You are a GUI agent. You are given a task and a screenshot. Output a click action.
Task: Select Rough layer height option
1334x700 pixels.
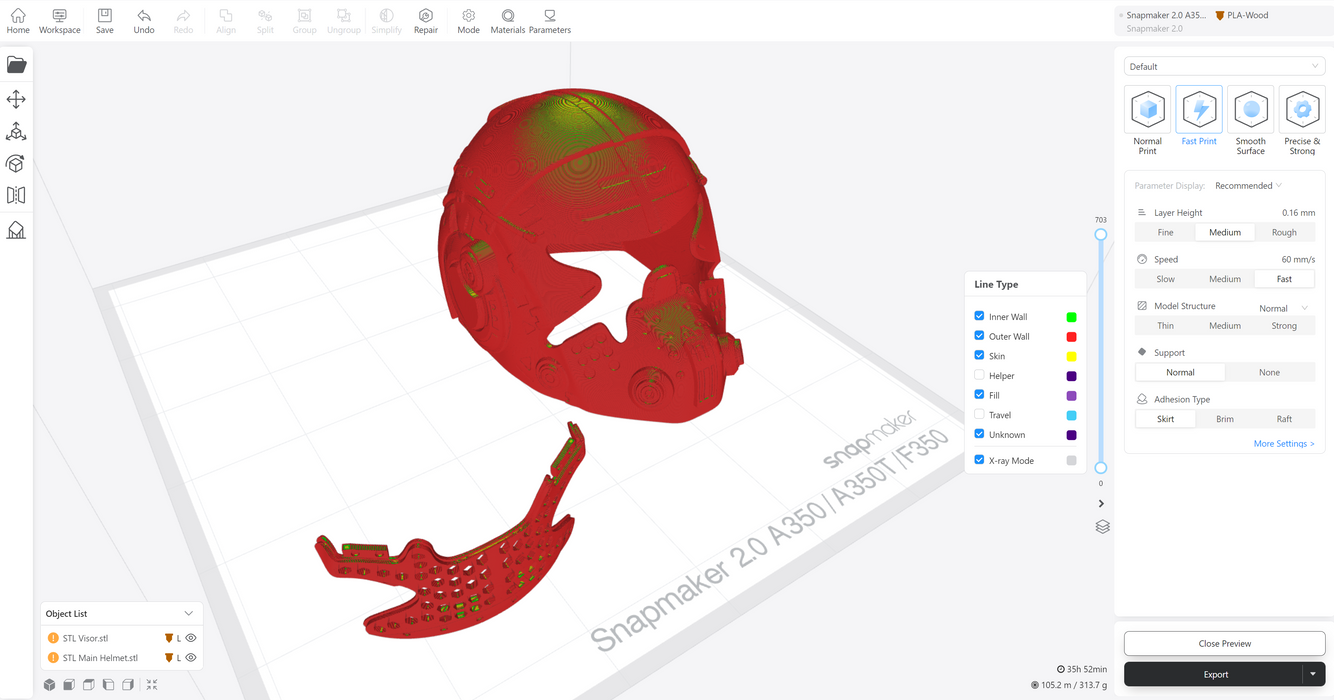[1284, 232]
